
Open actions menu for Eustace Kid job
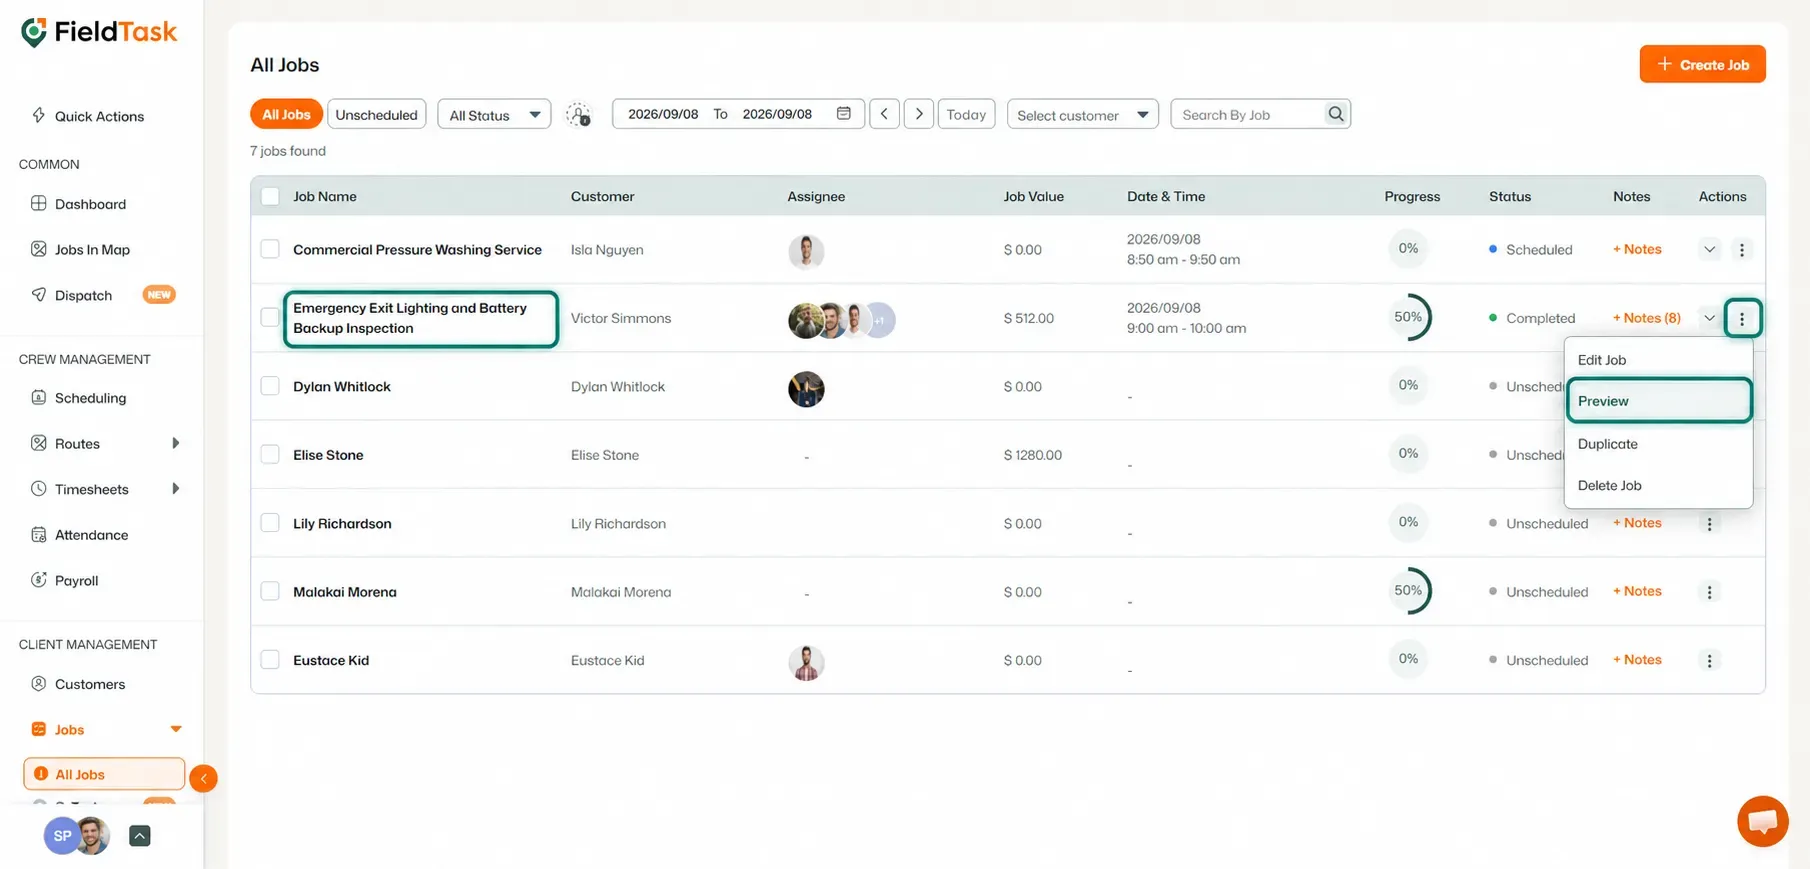[x=1709, y=660]
